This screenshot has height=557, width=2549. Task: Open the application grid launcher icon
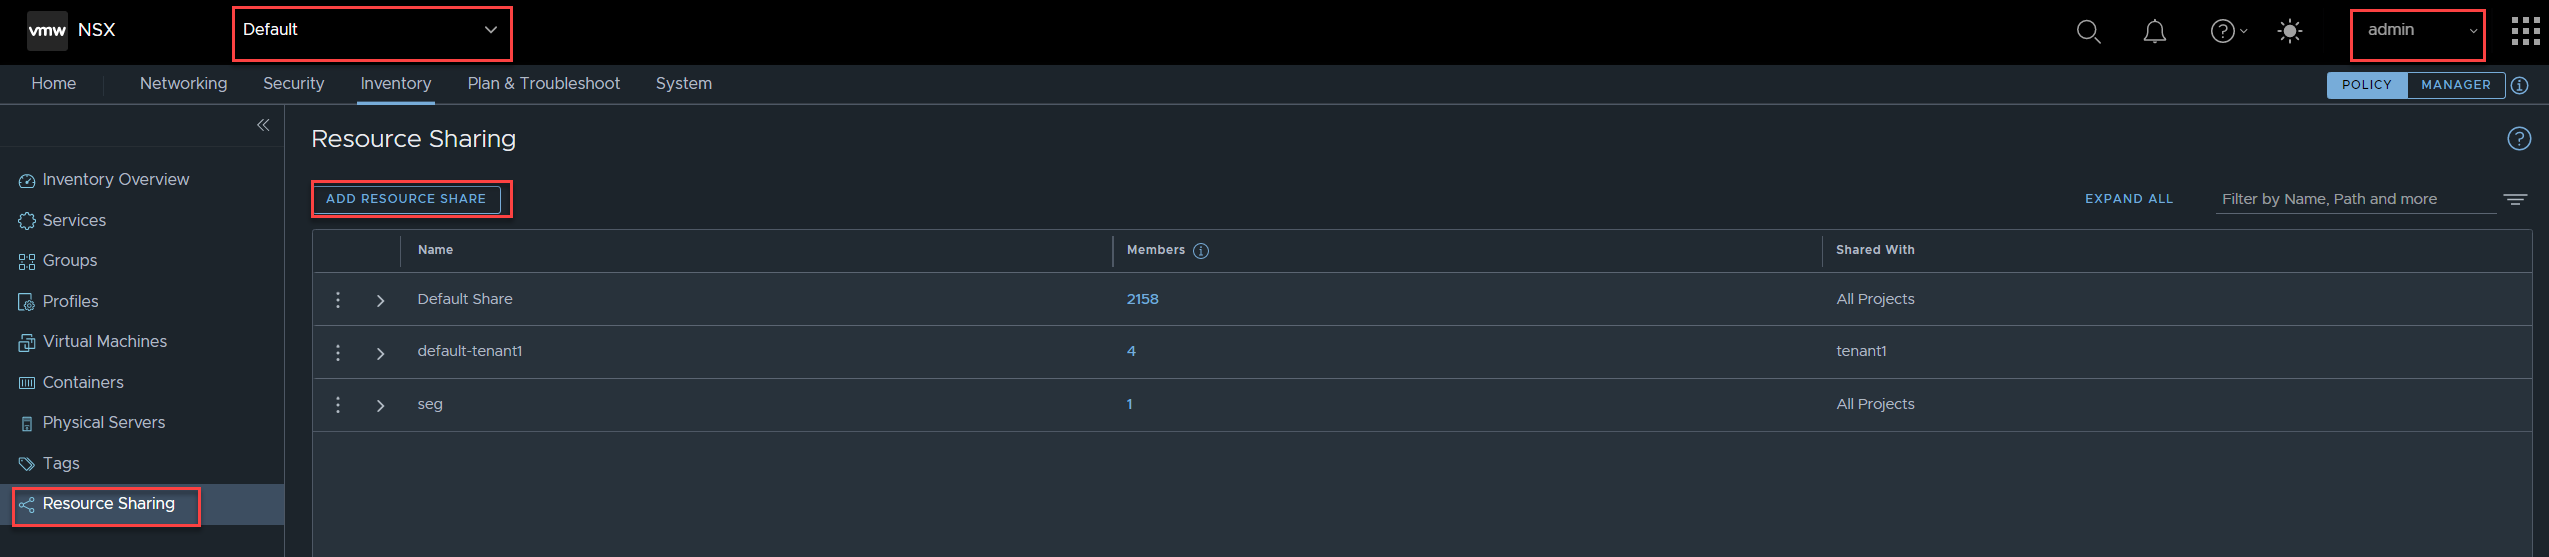pyautogui.click(x=2525, y=31)
